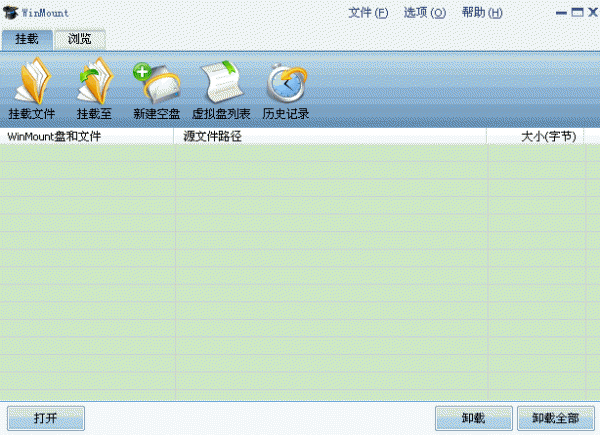Sort by WinMount盘和文件 column header
The image size is (600, 435).
[87, 136]
